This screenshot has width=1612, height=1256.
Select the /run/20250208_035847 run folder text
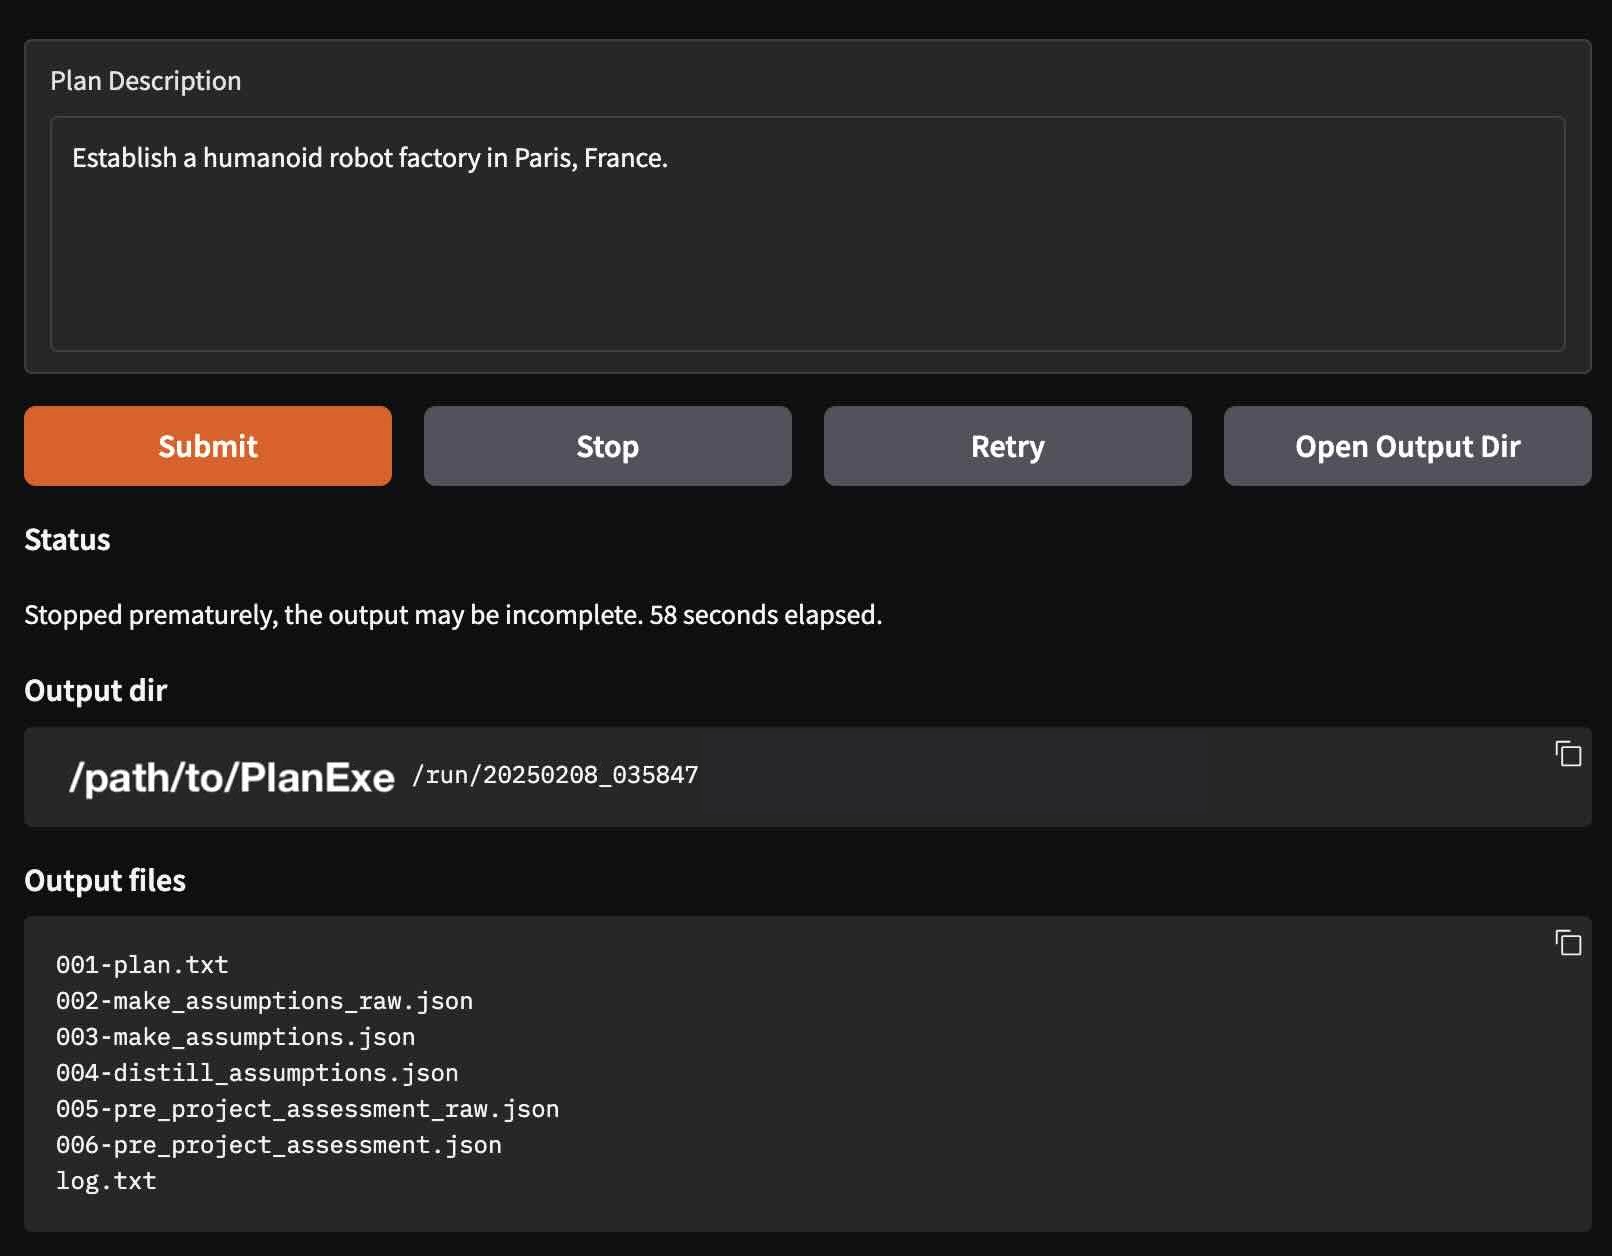[x=555, y=774]
